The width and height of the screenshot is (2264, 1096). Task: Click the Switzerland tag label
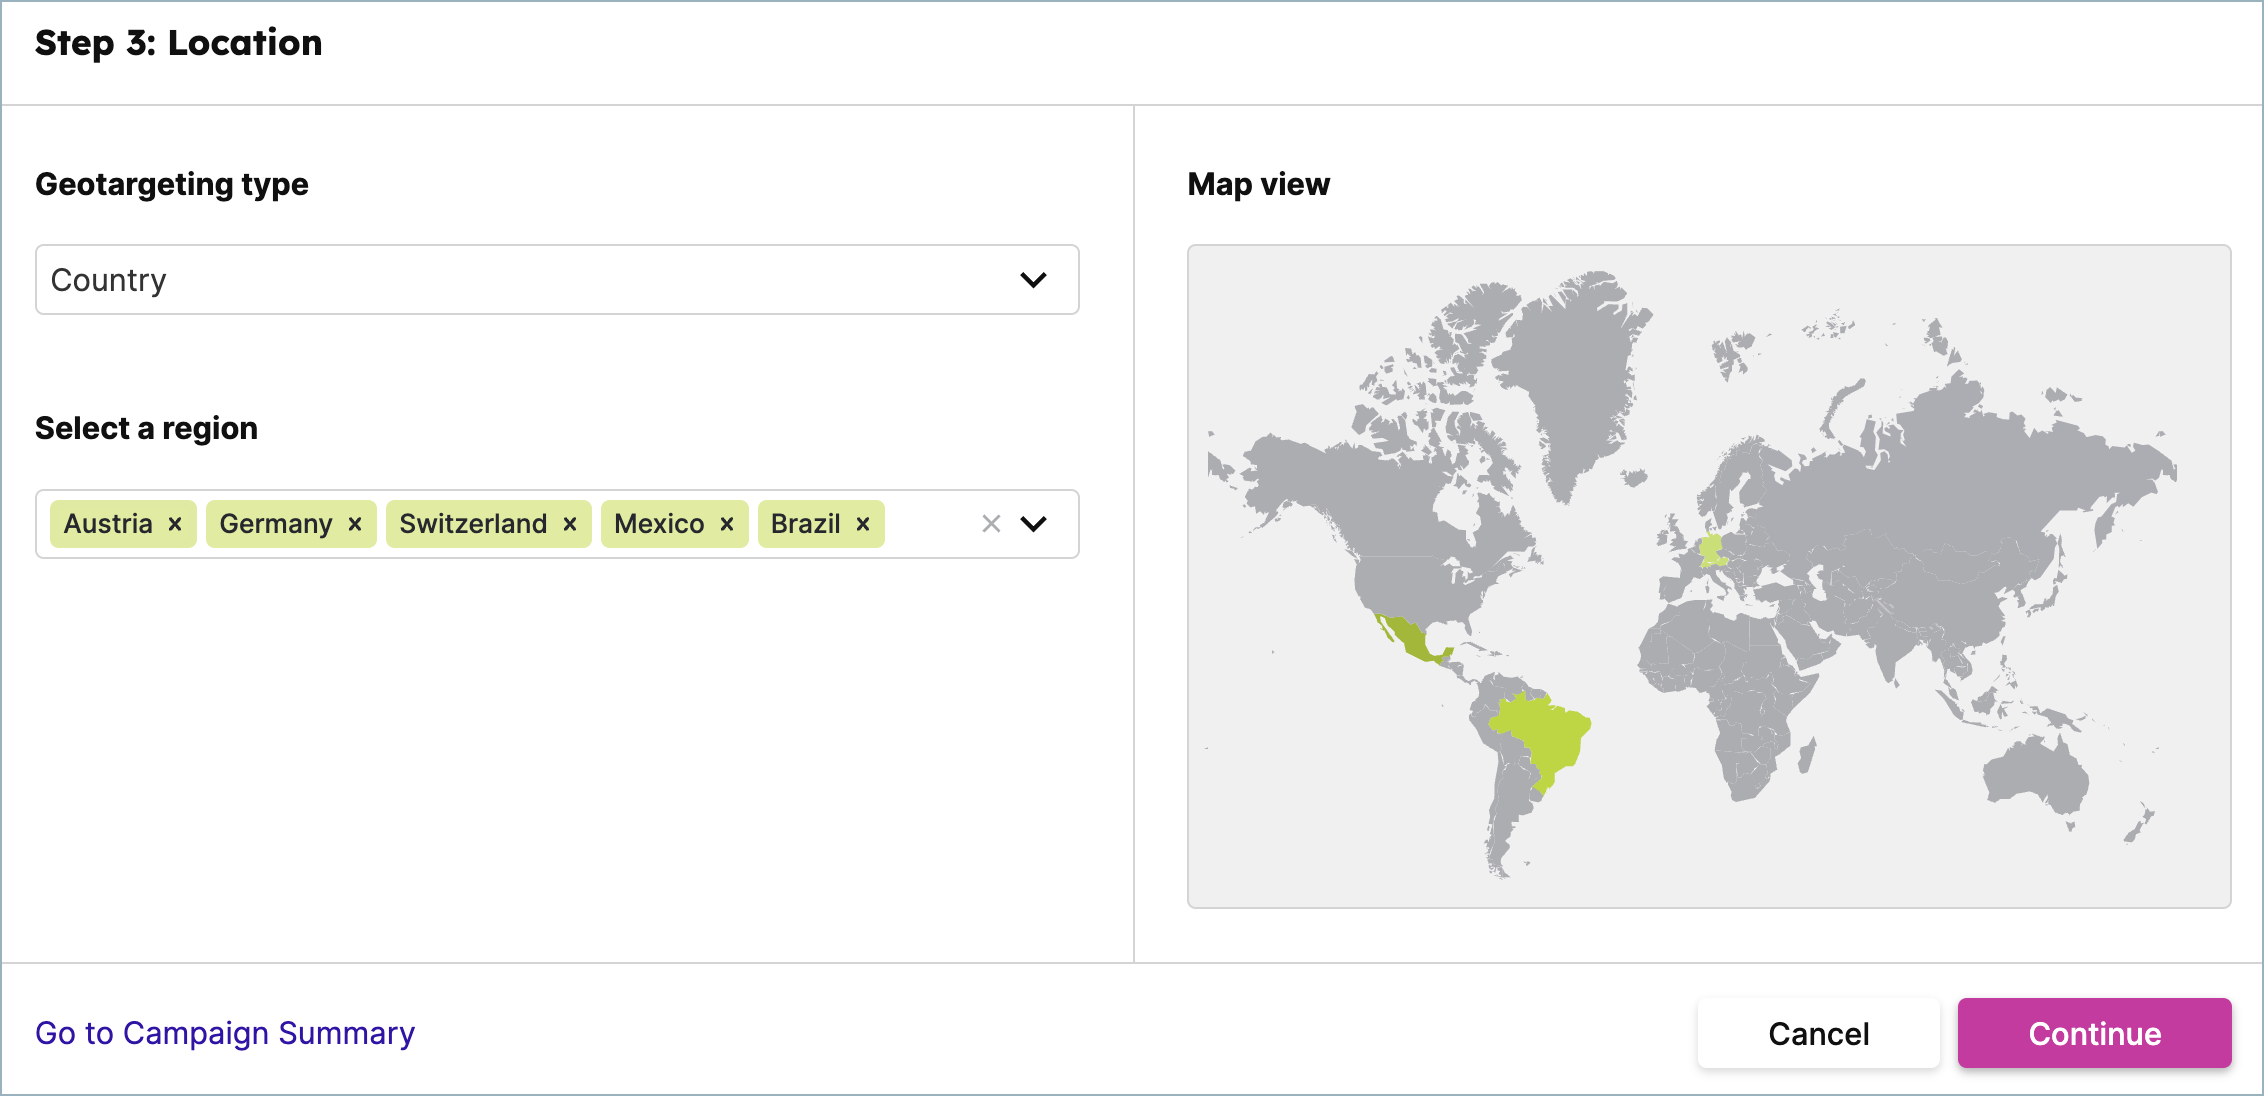click(473, 524)
